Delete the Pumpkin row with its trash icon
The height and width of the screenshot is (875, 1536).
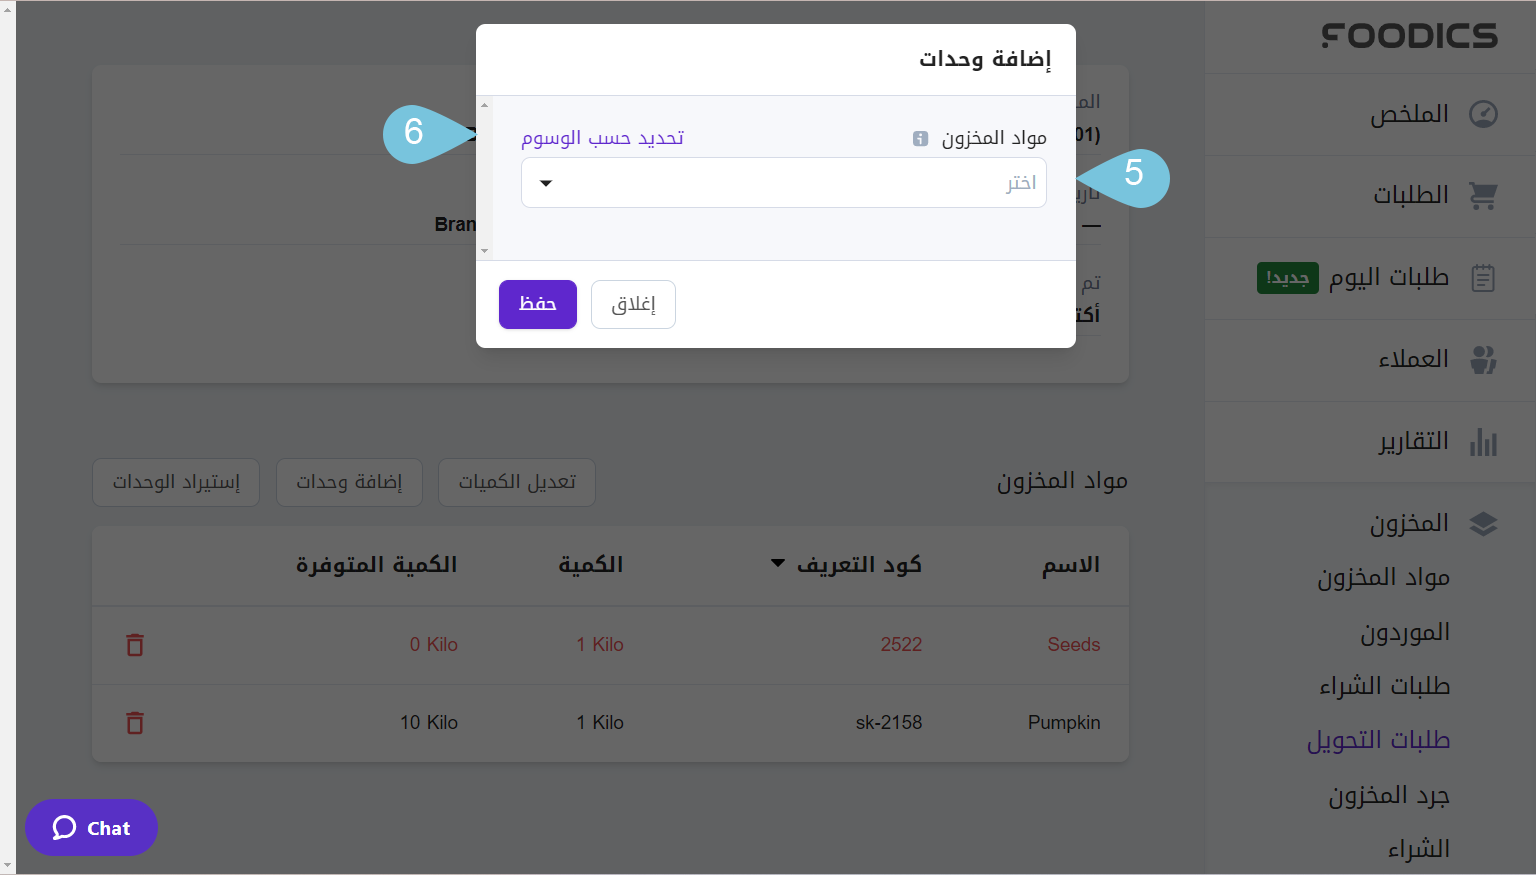click(135, 723)
